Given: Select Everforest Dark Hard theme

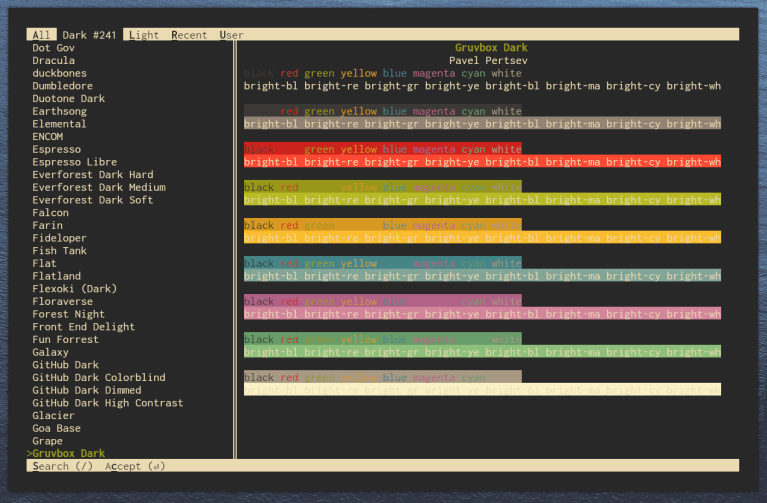Looking at the screenshot, I should 92,175.
